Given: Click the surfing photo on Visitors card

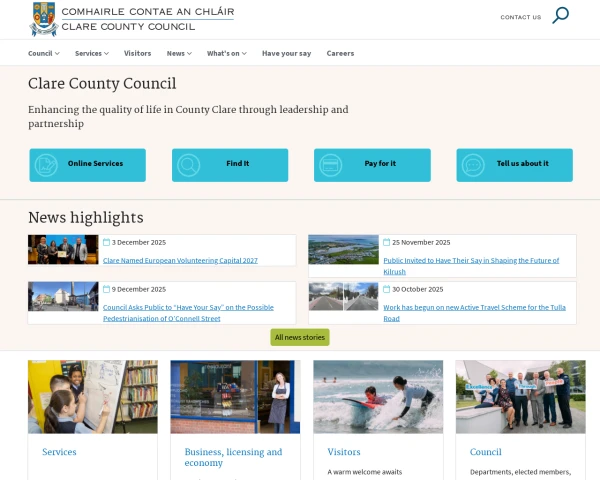Looking at the screenshot, I should [378, 397].
